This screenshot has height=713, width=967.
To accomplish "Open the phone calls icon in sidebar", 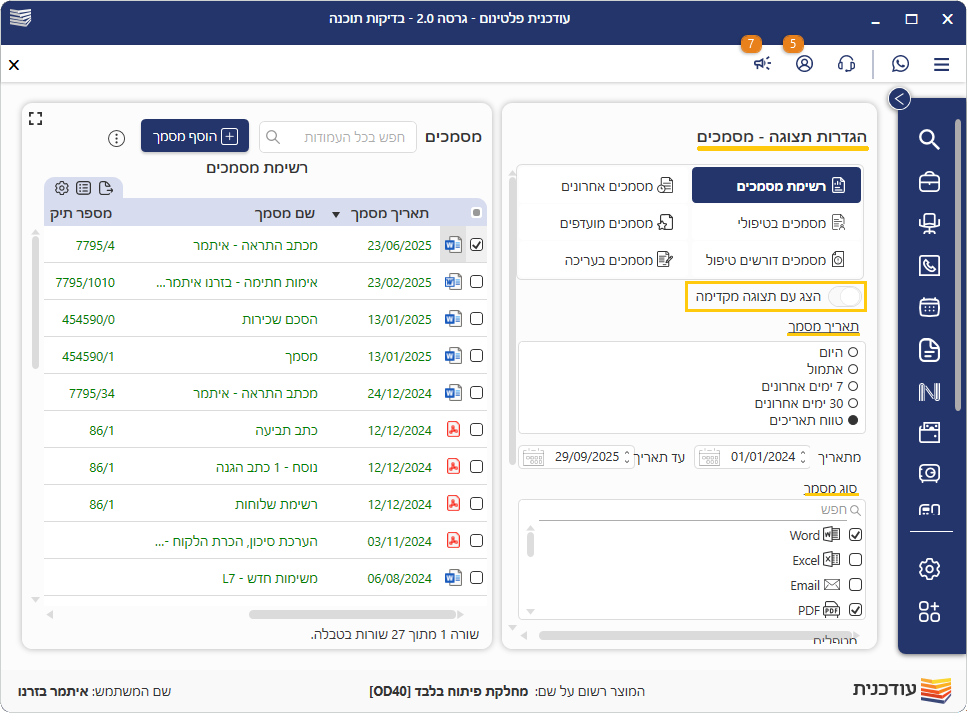I will point(929,266).
